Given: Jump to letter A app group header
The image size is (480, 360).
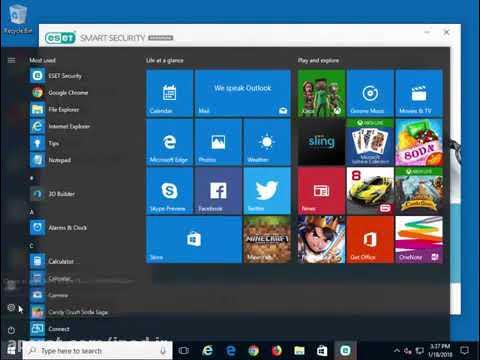Looking at the screenshot, I should (32, 212).
